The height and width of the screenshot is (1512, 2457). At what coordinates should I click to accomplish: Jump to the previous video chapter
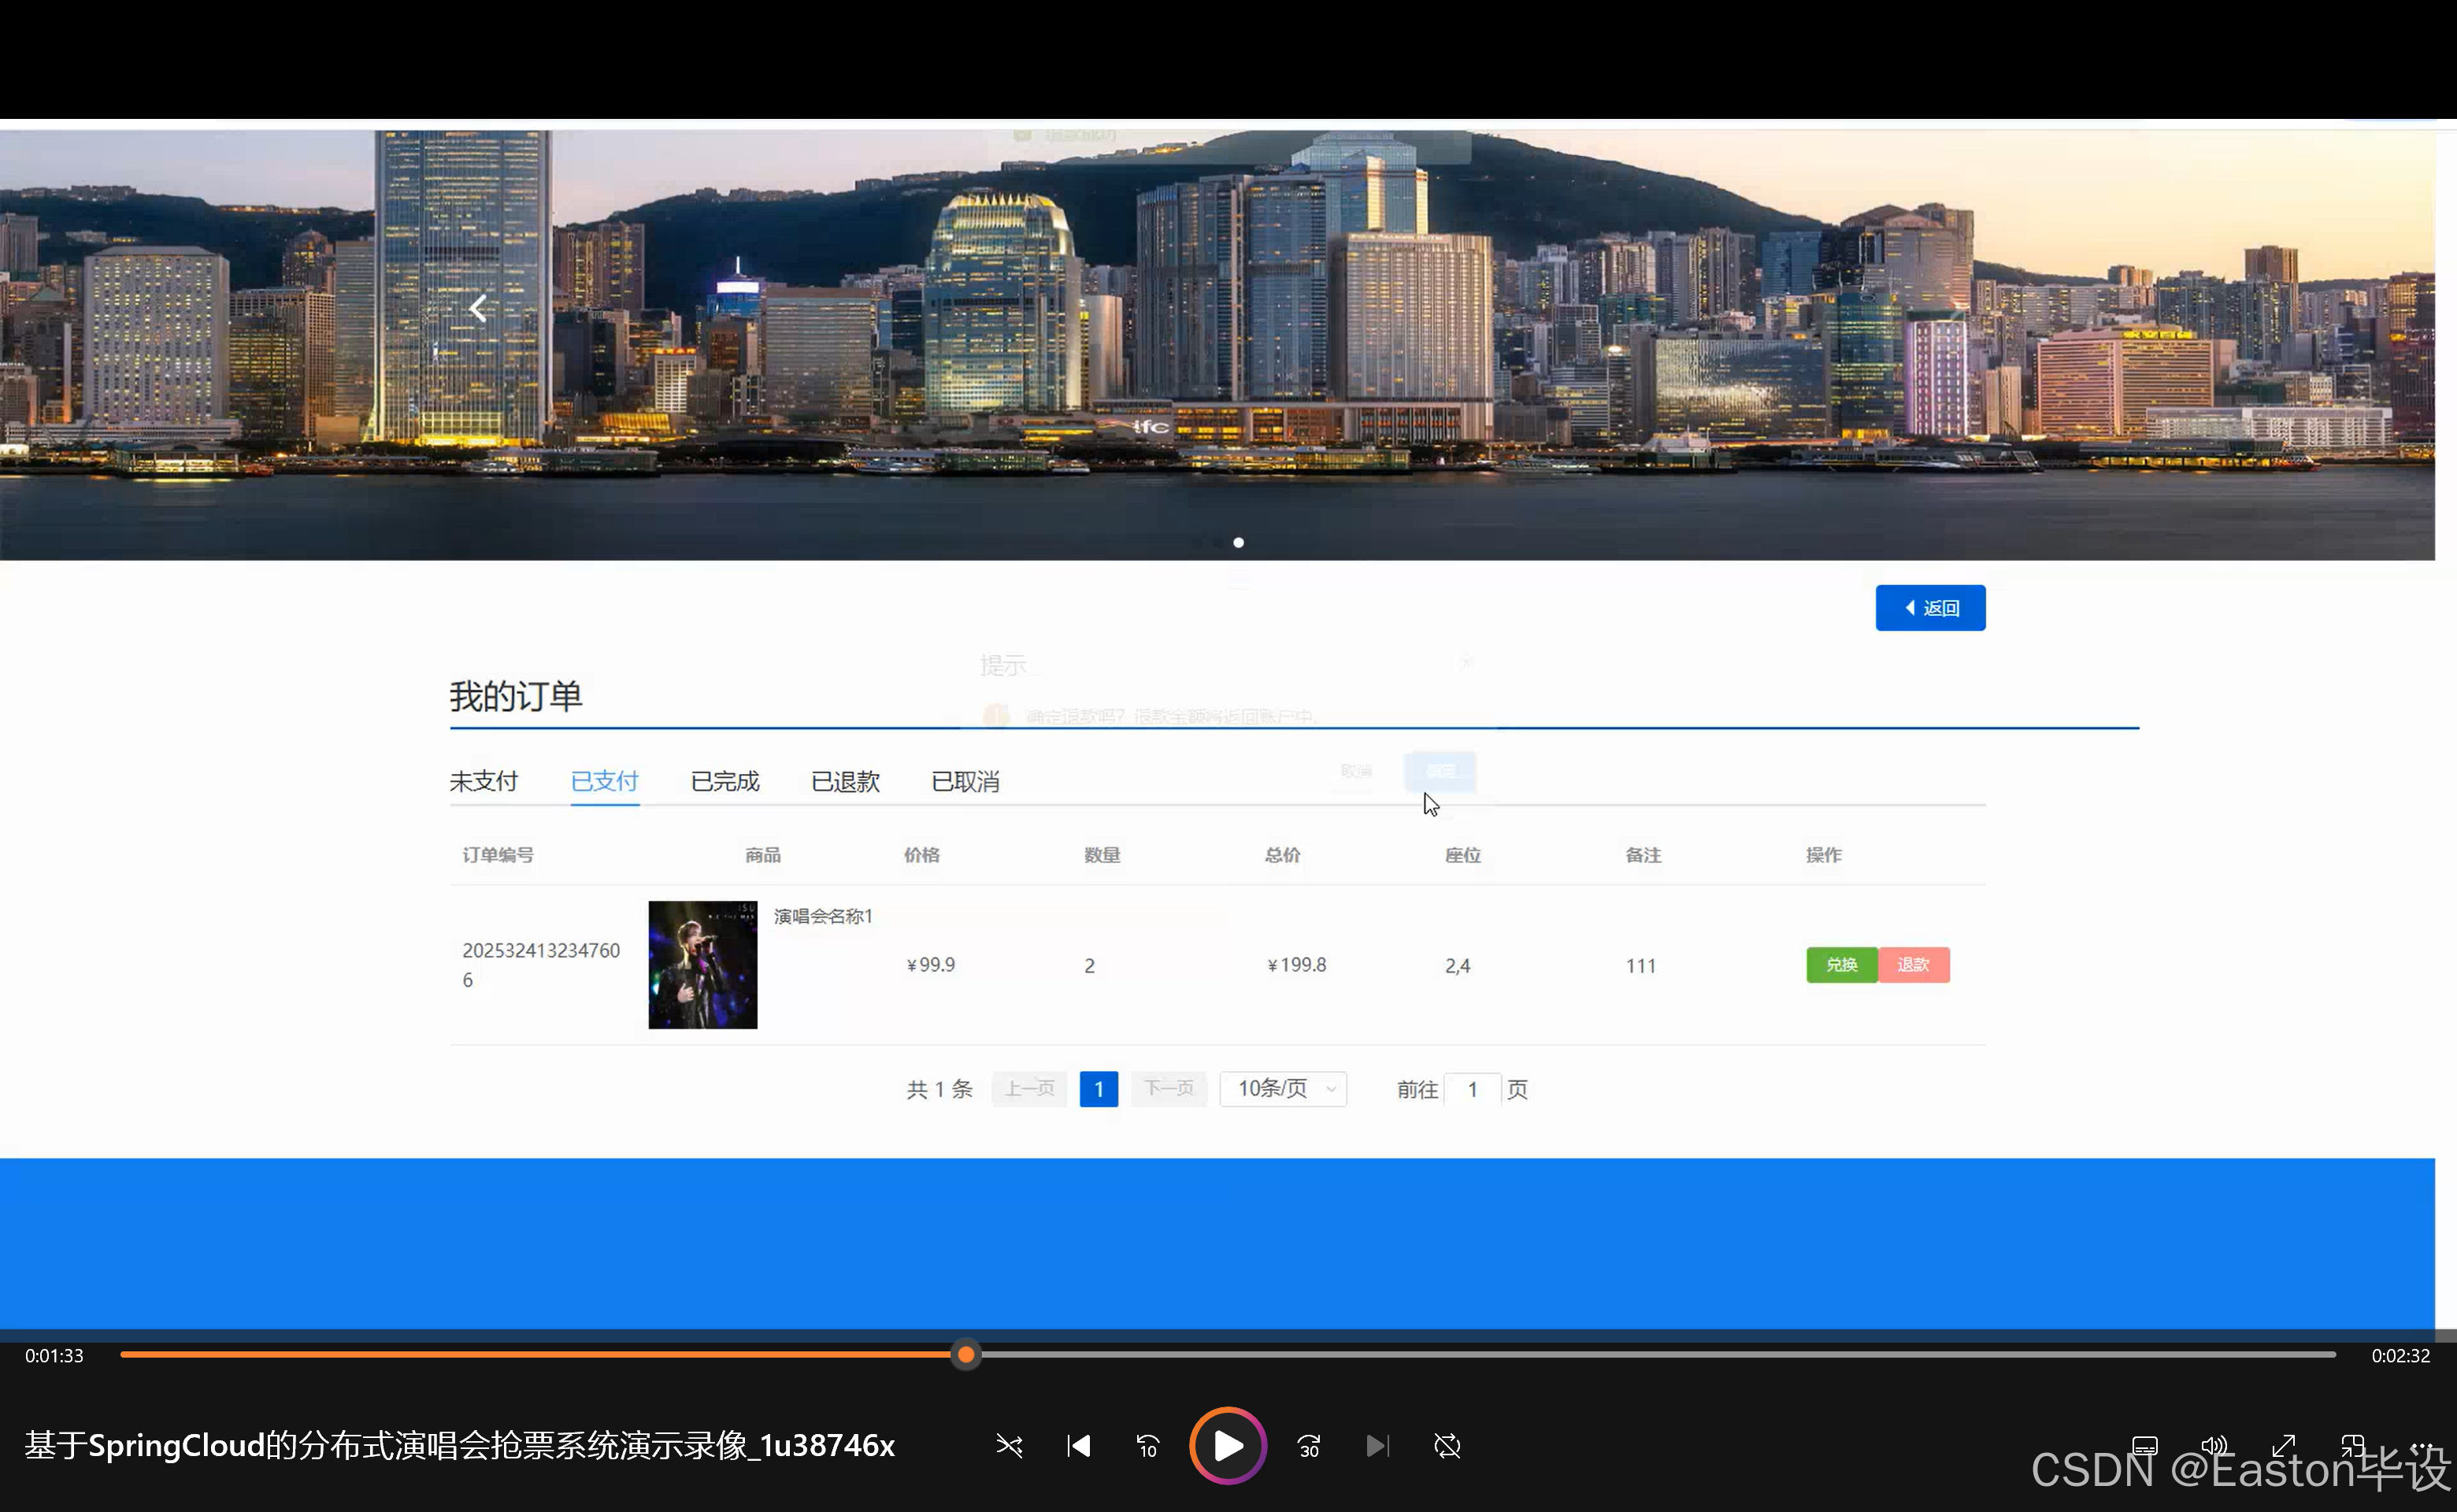pos(1078,1446)
